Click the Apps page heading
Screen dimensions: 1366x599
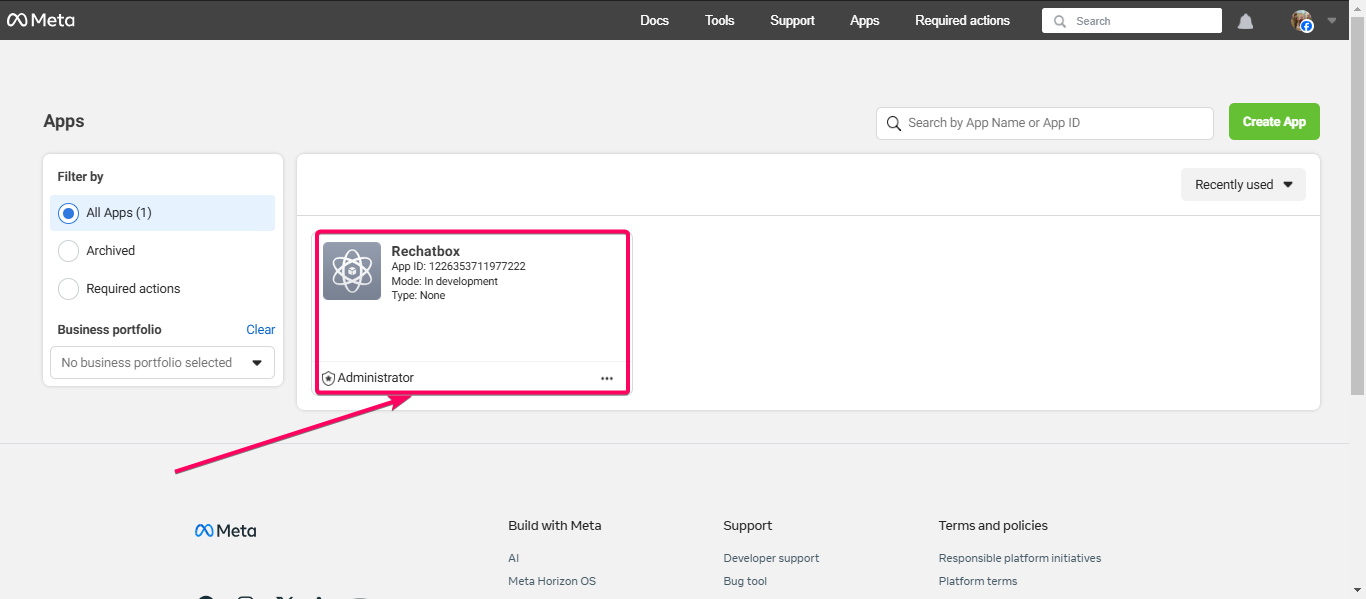coord(64,122)
